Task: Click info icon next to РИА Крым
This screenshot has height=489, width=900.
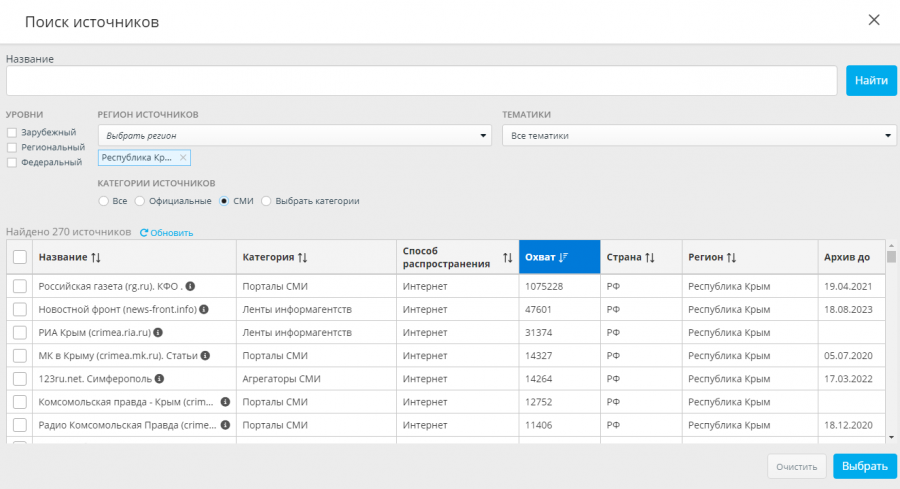Action: [x=158, y=332]
